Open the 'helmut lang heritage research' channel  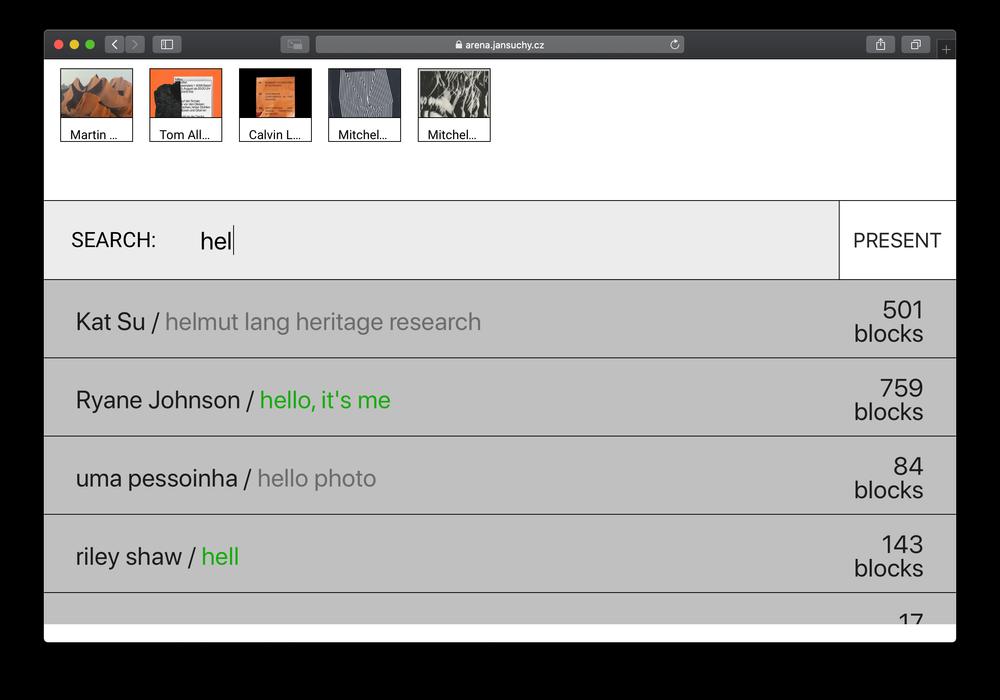click(322, 322)
